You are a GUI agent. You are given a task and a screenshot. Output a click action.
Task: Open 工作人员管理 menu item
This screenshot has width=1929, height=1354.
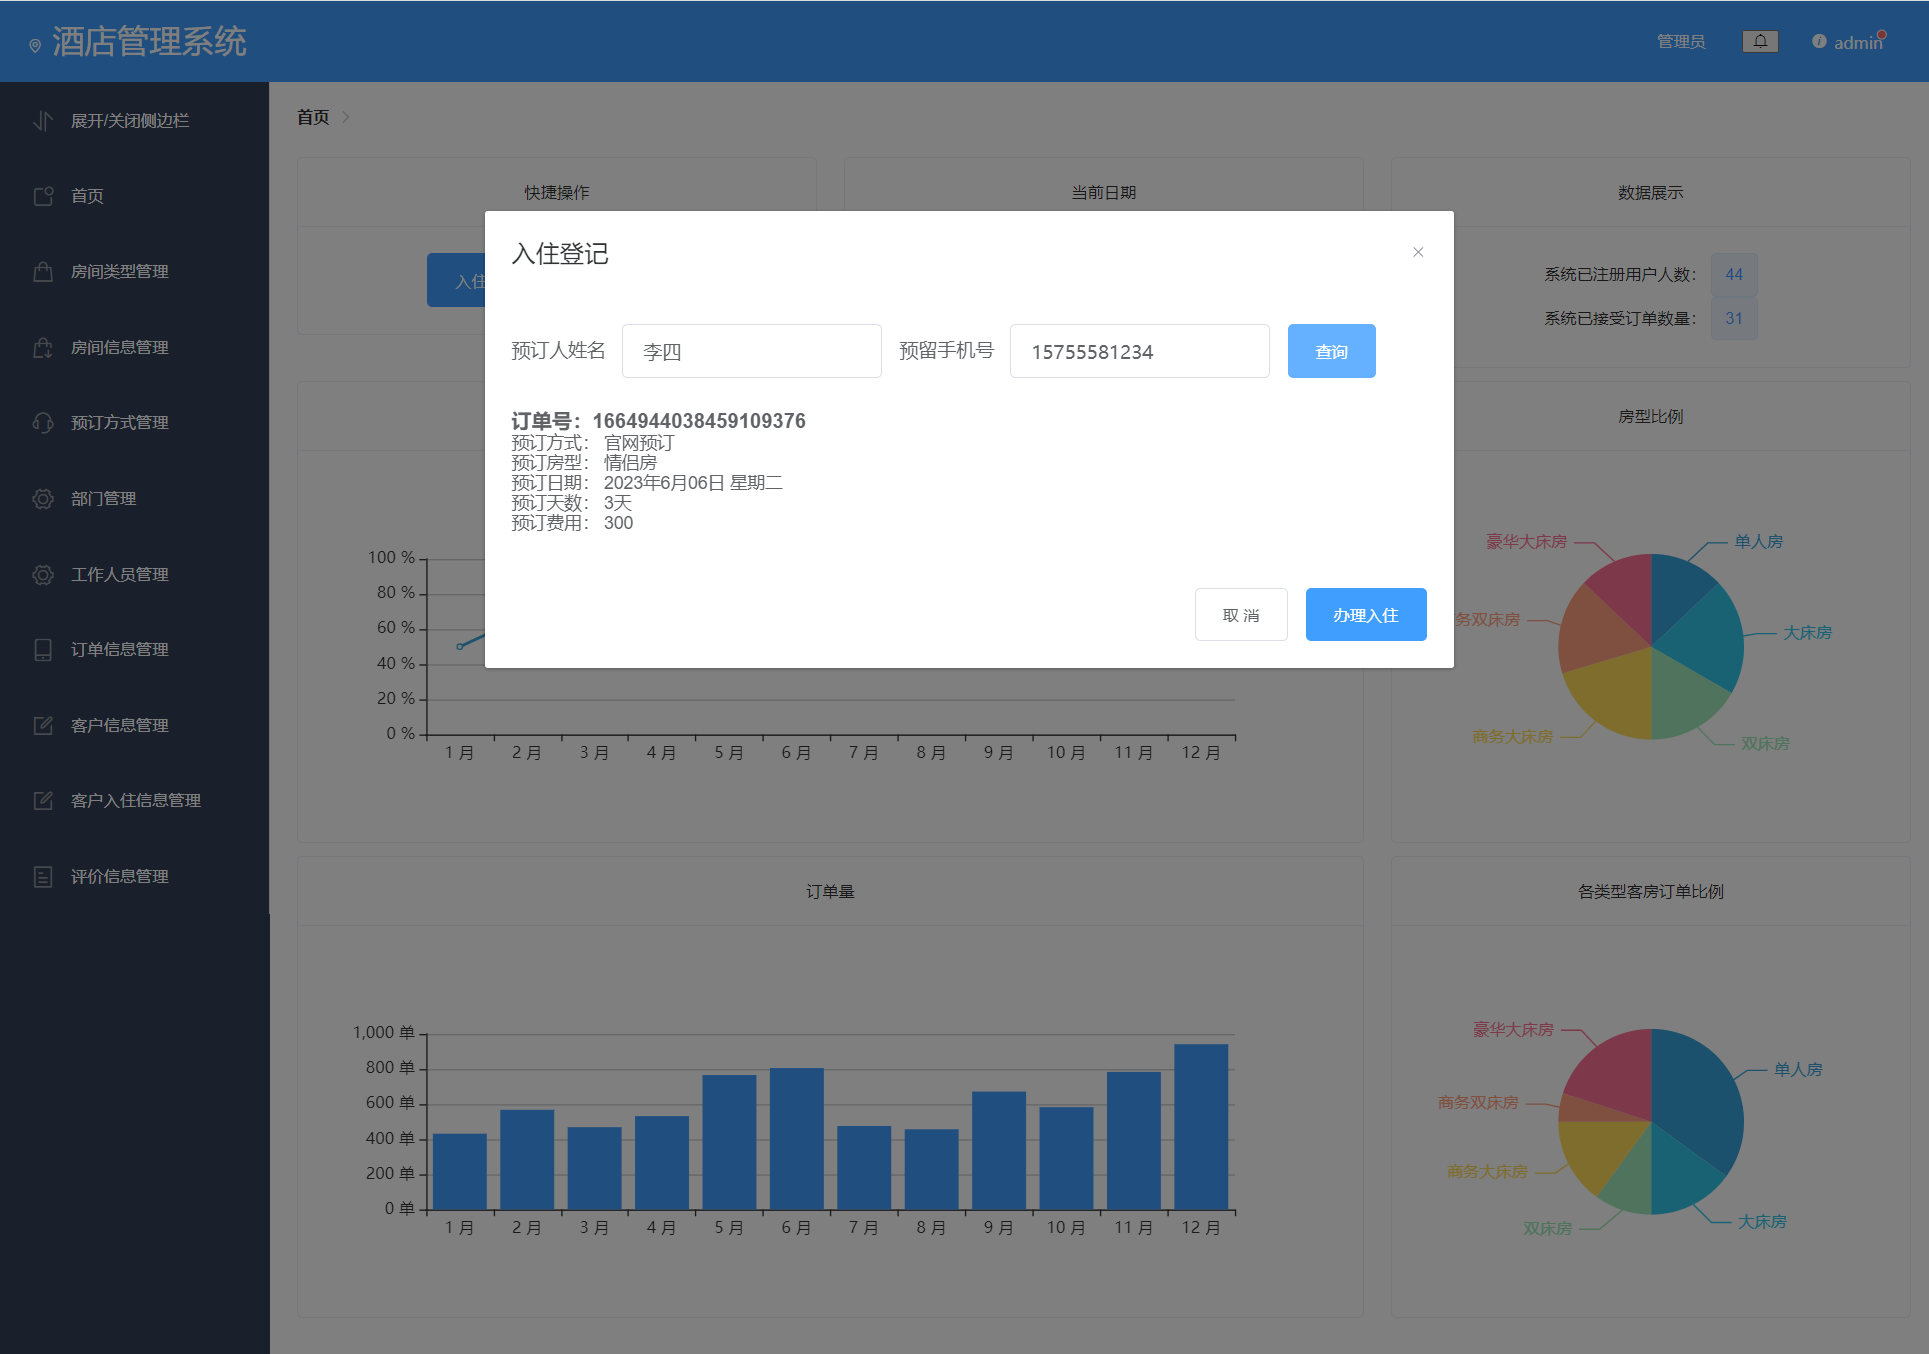tap(119, 574)
